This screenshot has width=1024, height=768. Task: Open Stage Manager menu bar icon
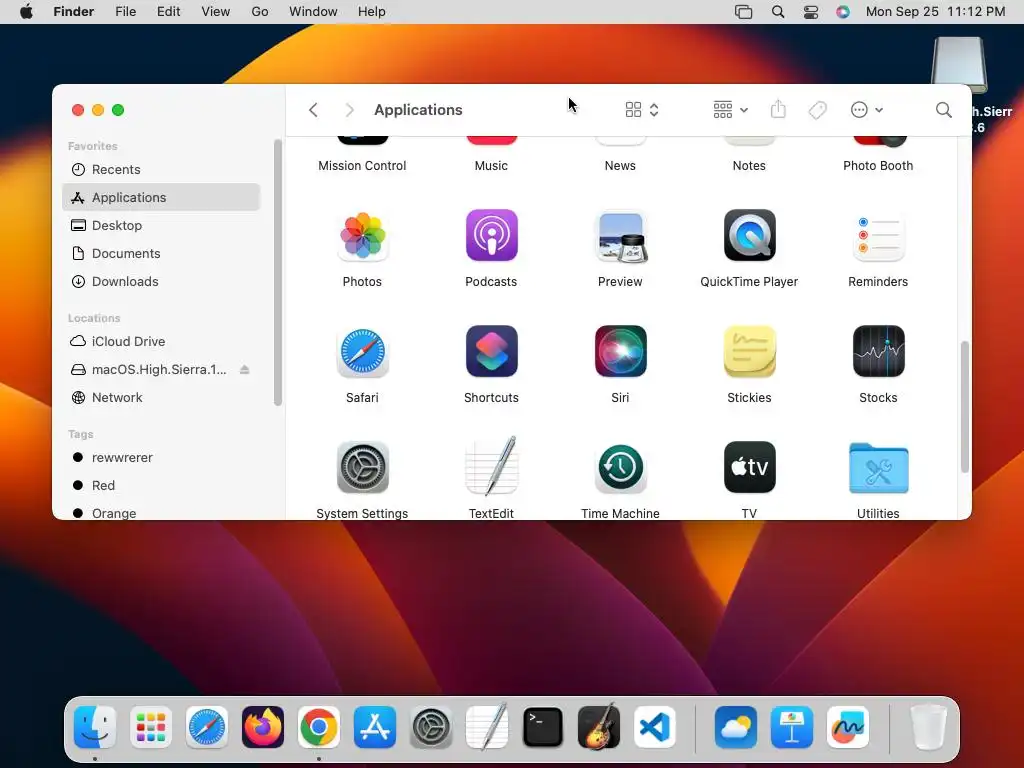(x=744, y=12)
